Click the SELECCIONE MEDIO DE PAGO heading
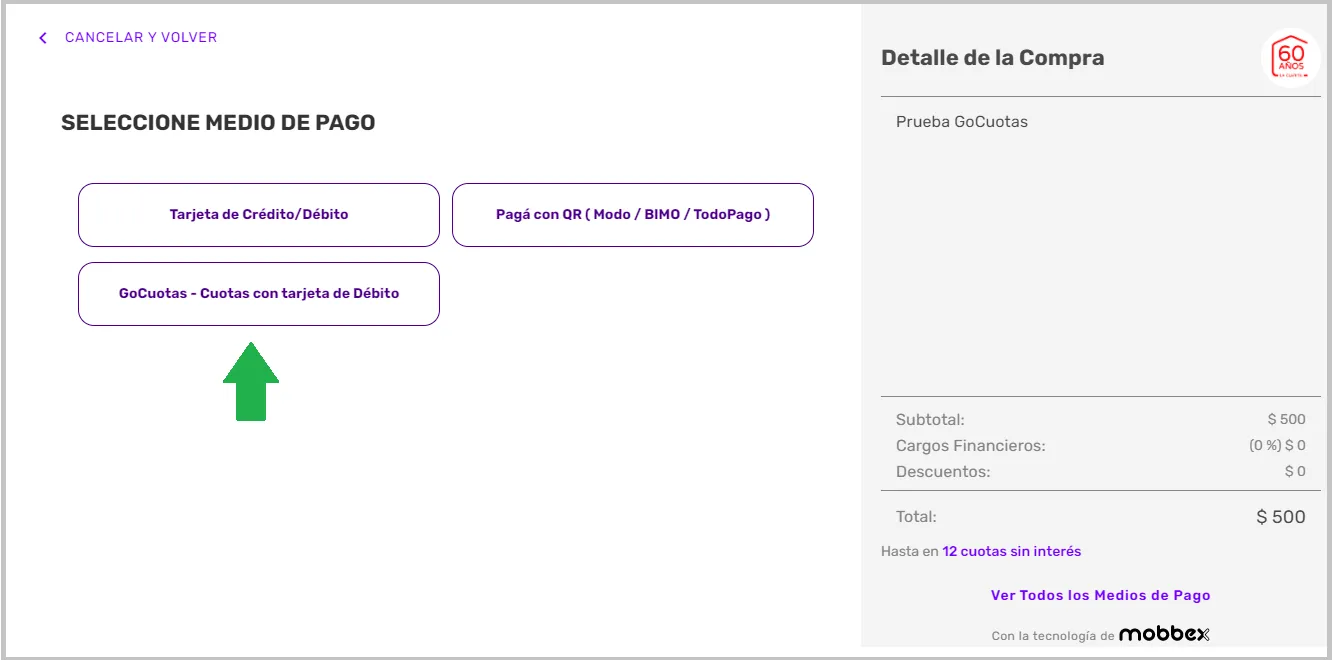Image resolution: width=1332 pixels, height=660 pixels. point(218,123)
